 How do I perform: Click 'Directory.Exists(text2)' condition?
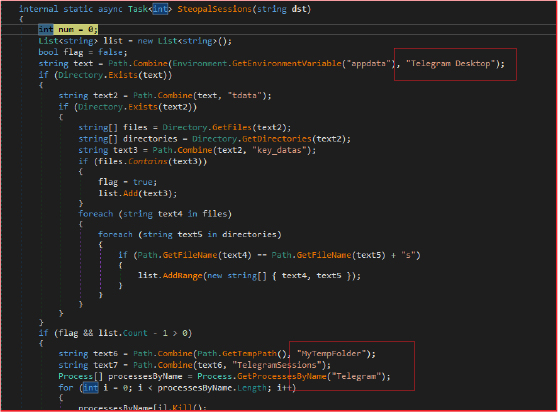point(135,107)
